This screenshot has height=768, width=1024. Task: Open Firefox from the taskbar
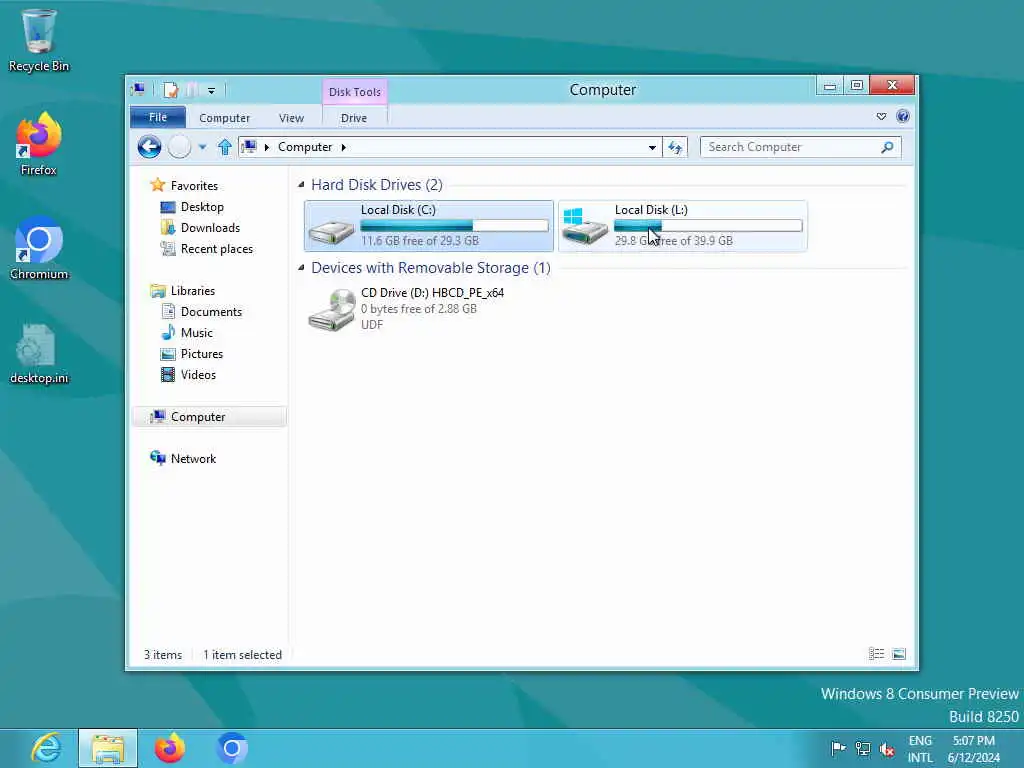pyautogui.click(x=170, y=748)
